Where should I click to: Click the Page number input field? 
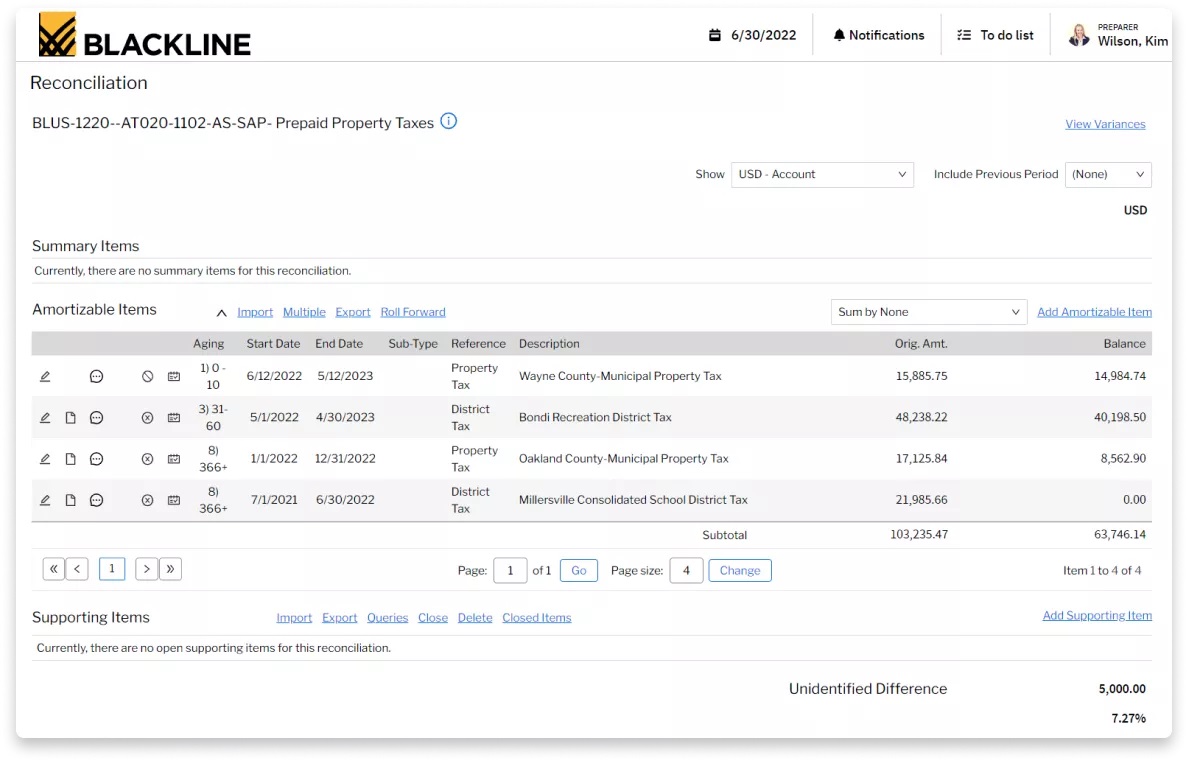510,570
